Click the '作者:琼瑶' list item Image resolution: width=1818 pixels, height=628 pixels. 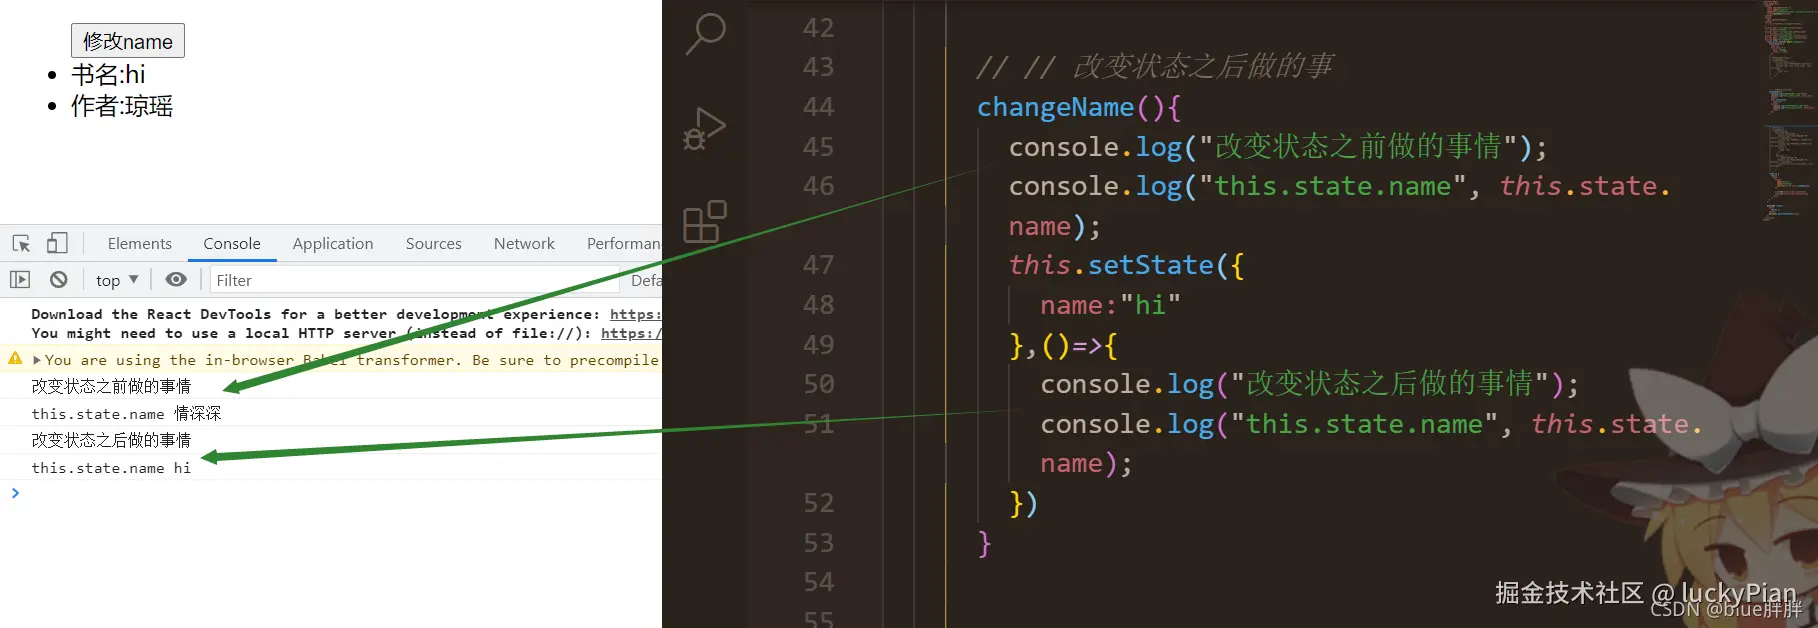click(122, 106)
